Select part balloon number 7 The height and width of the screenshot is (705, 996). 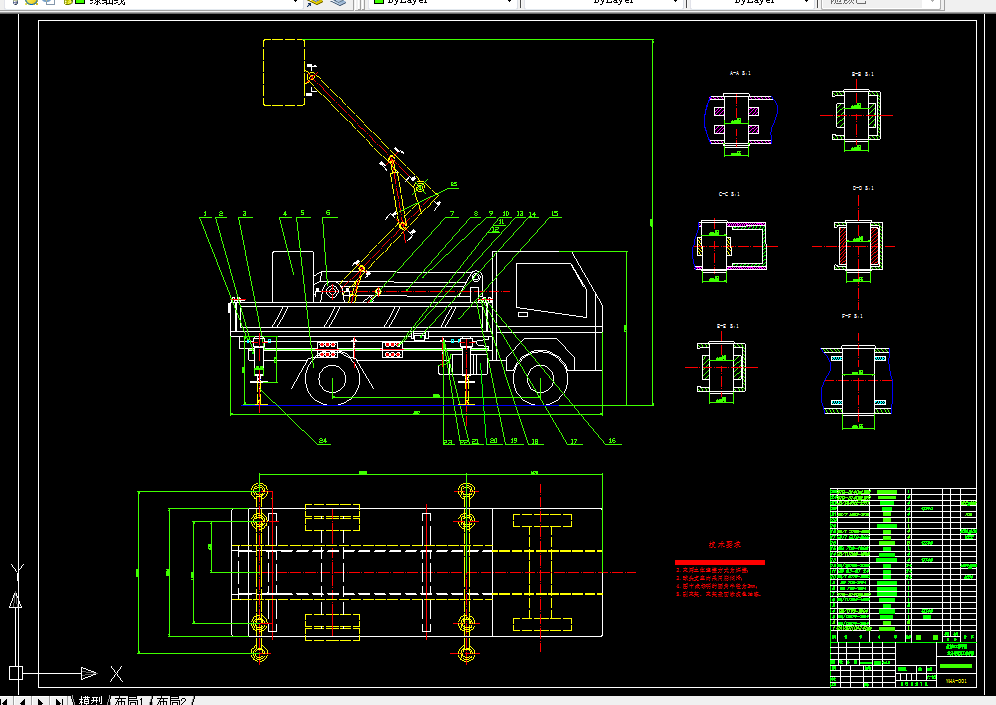452,214
